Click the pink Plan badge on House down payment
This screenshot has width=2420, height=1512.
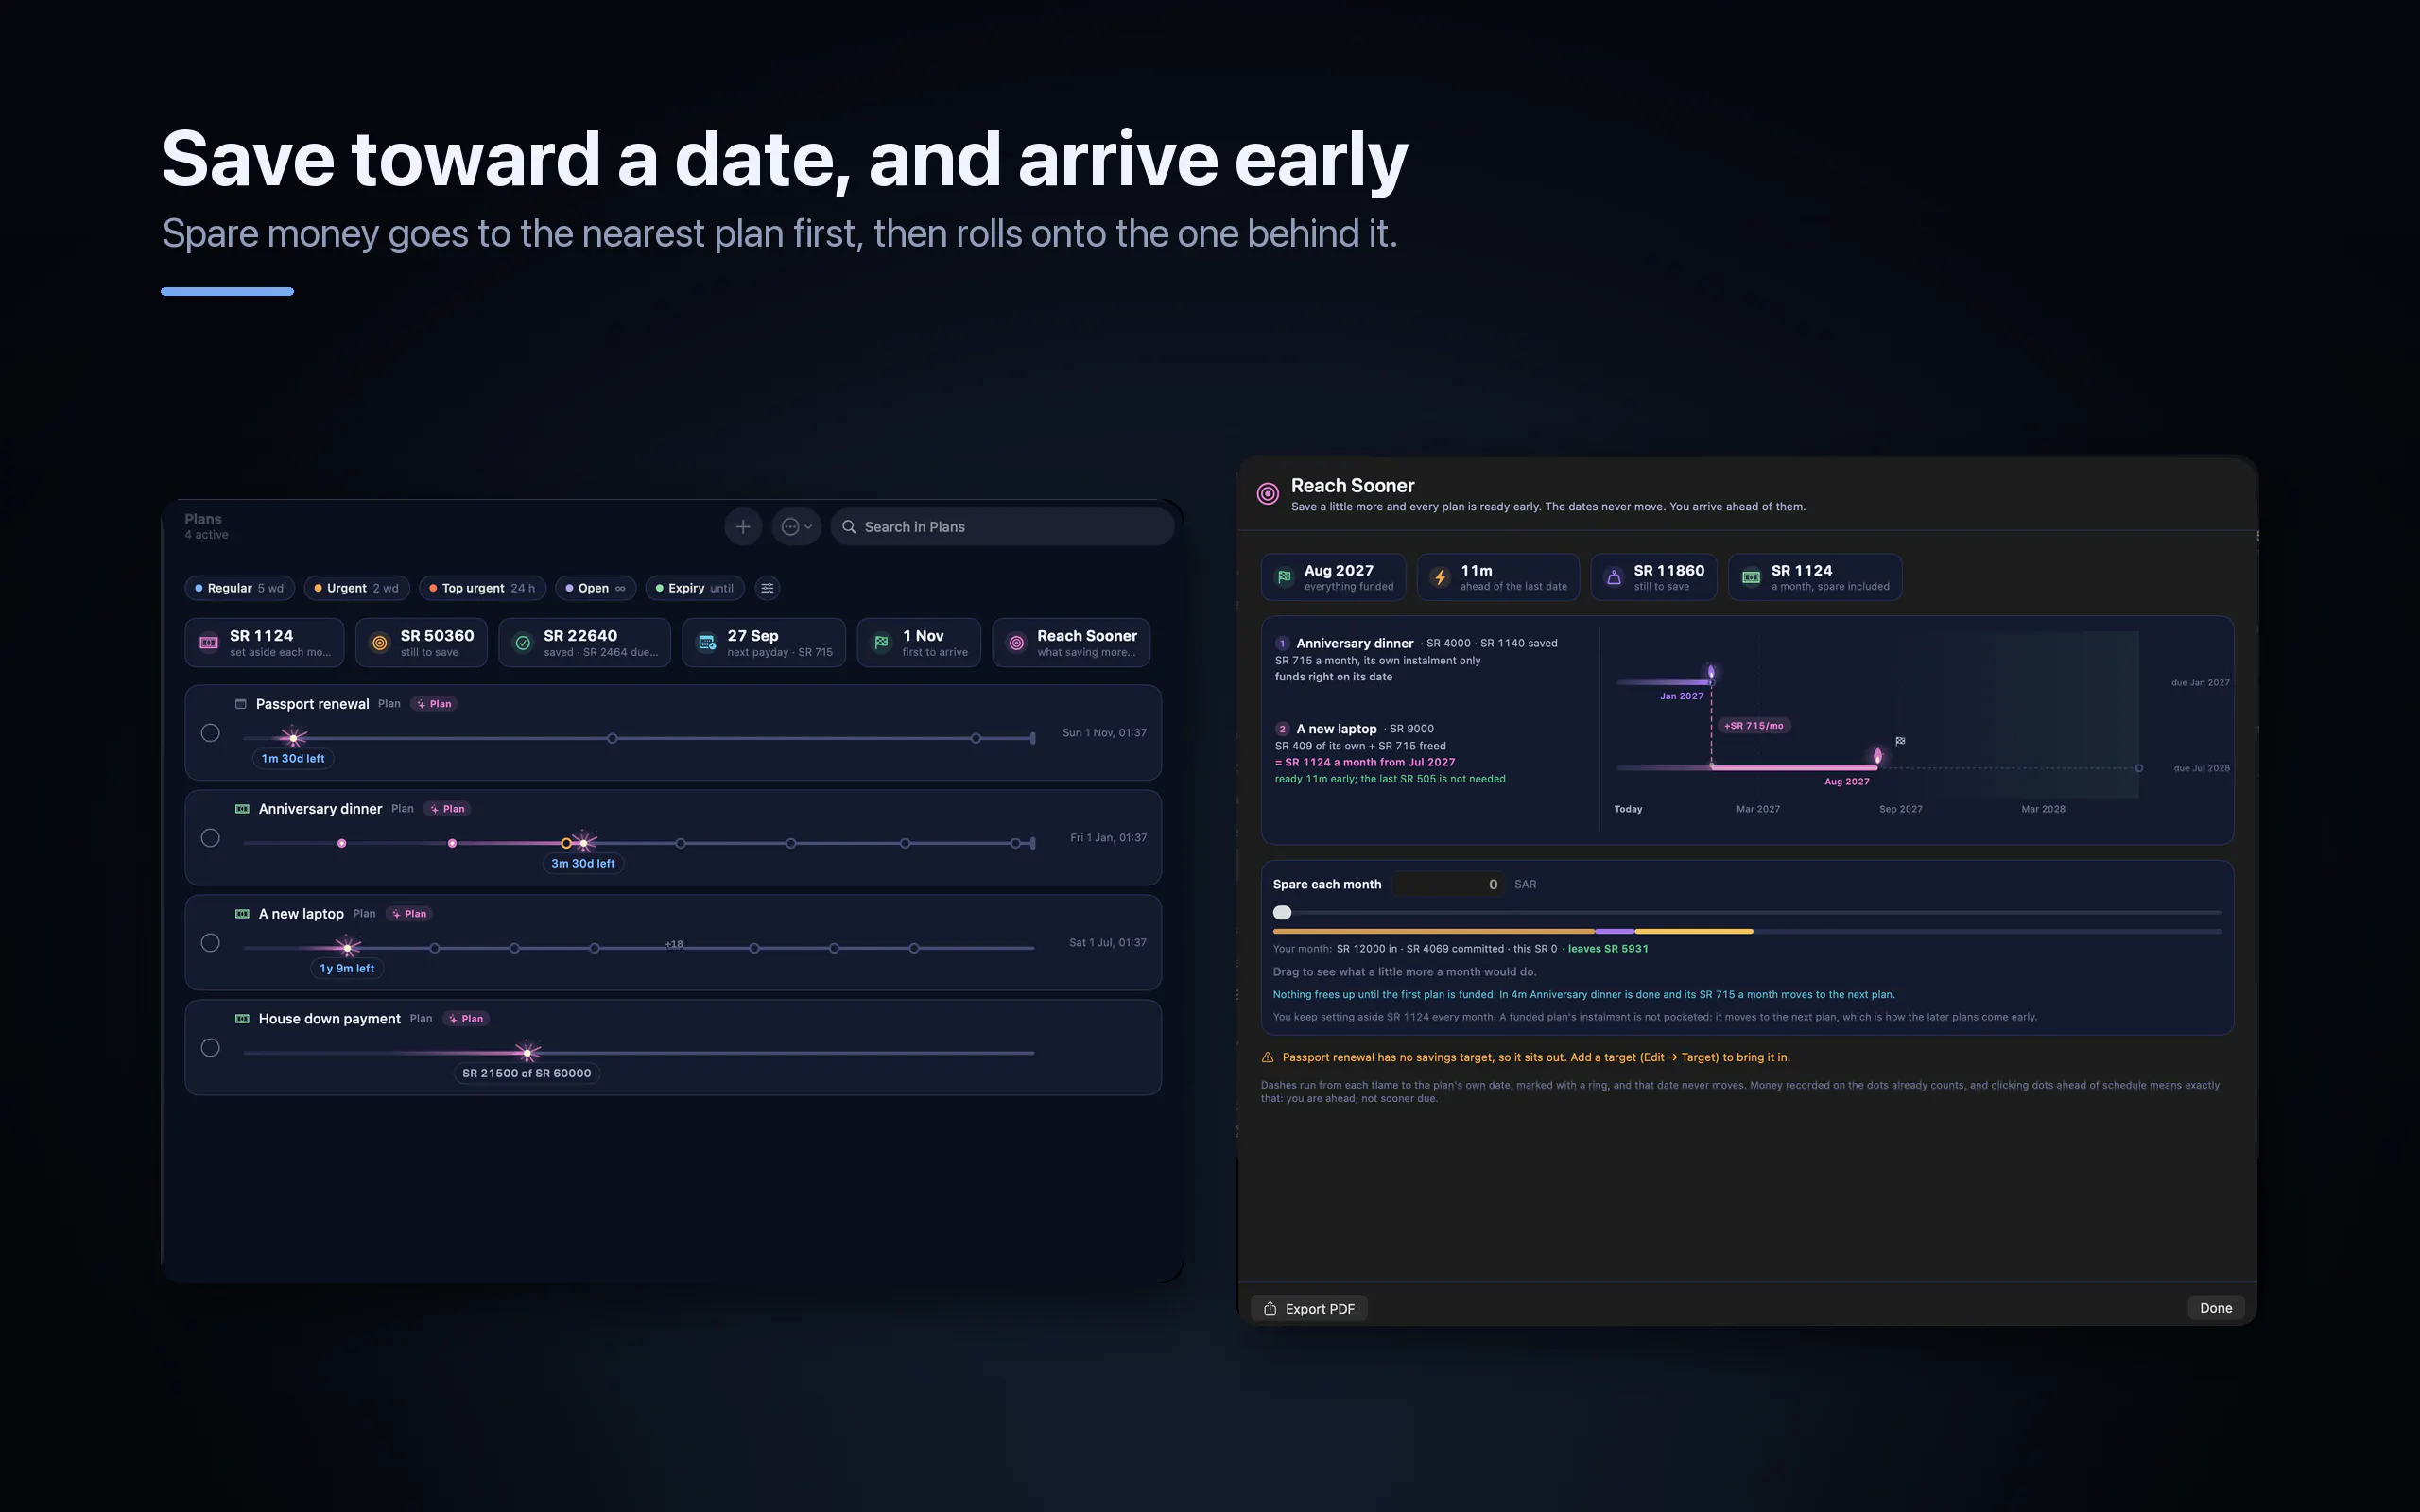(467, 1019)
